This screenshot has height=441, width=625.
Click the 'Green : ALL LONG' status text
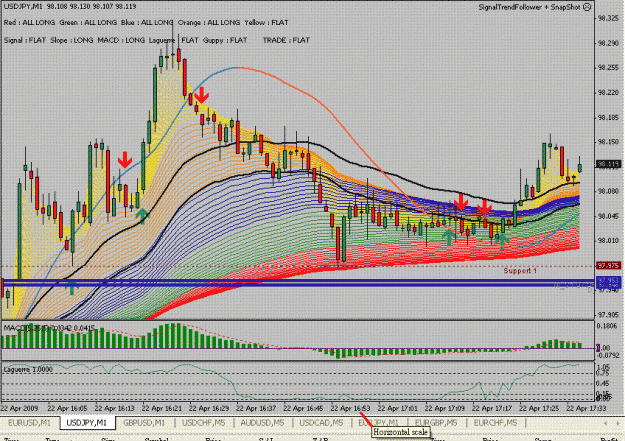[x=88, y=23]
